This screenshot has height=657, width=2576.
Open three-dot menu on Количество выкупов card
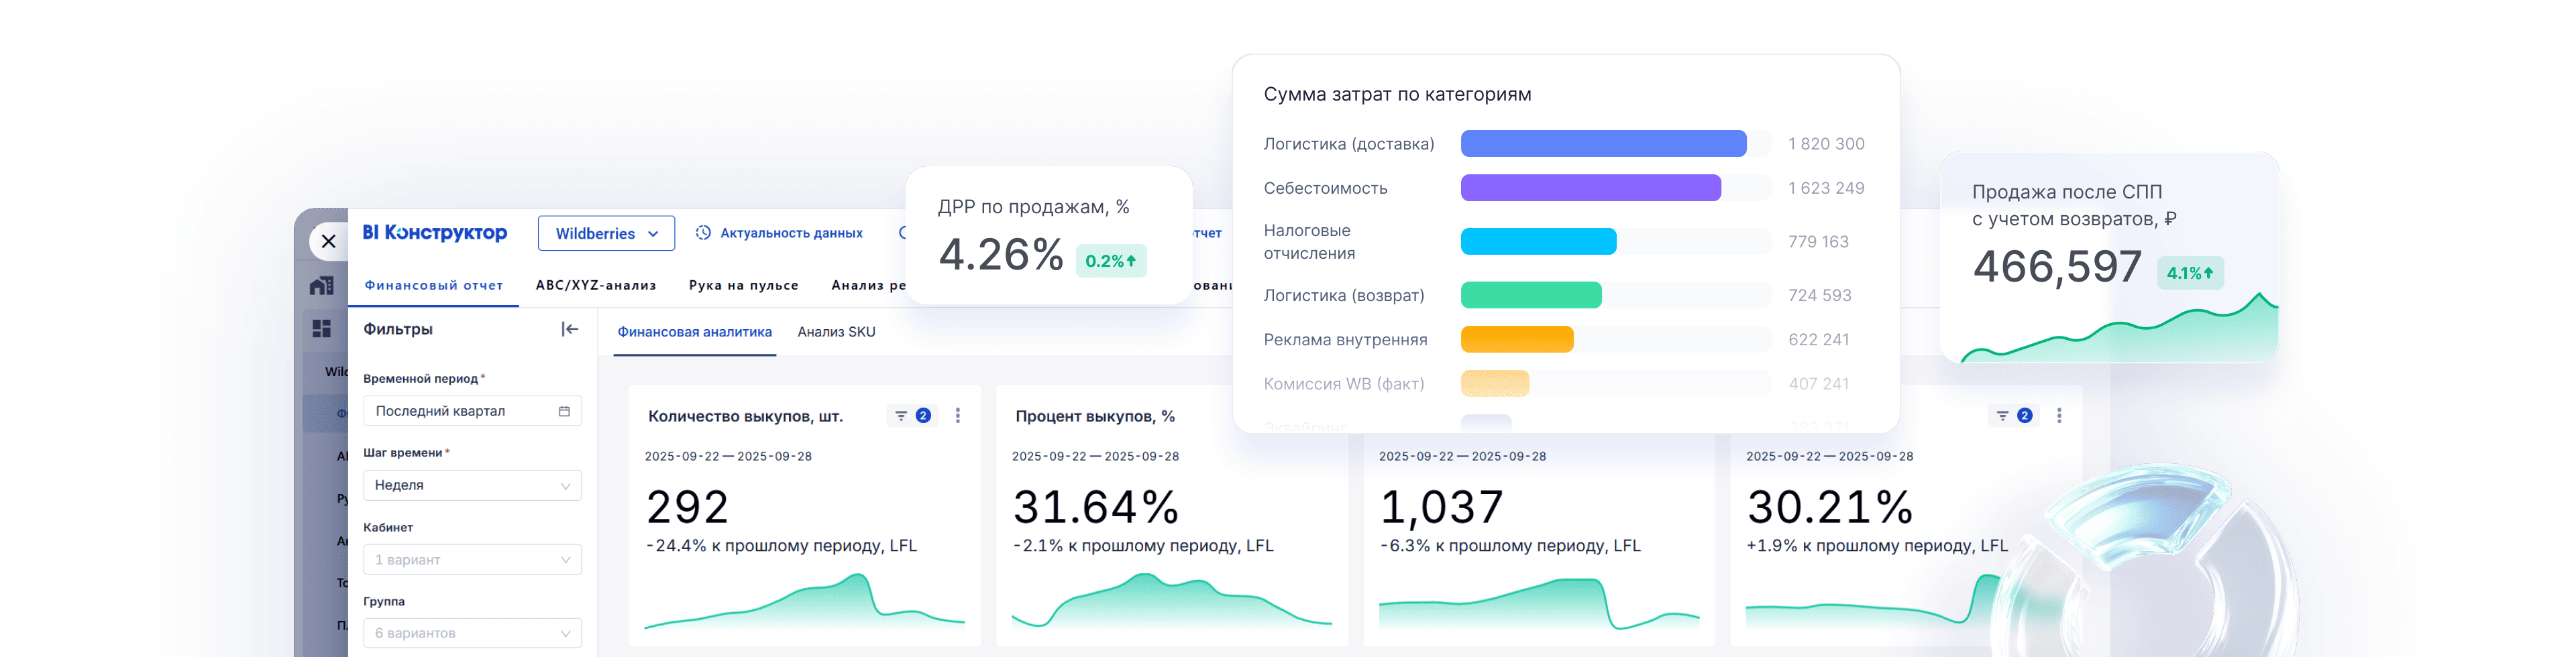(958, 416)
